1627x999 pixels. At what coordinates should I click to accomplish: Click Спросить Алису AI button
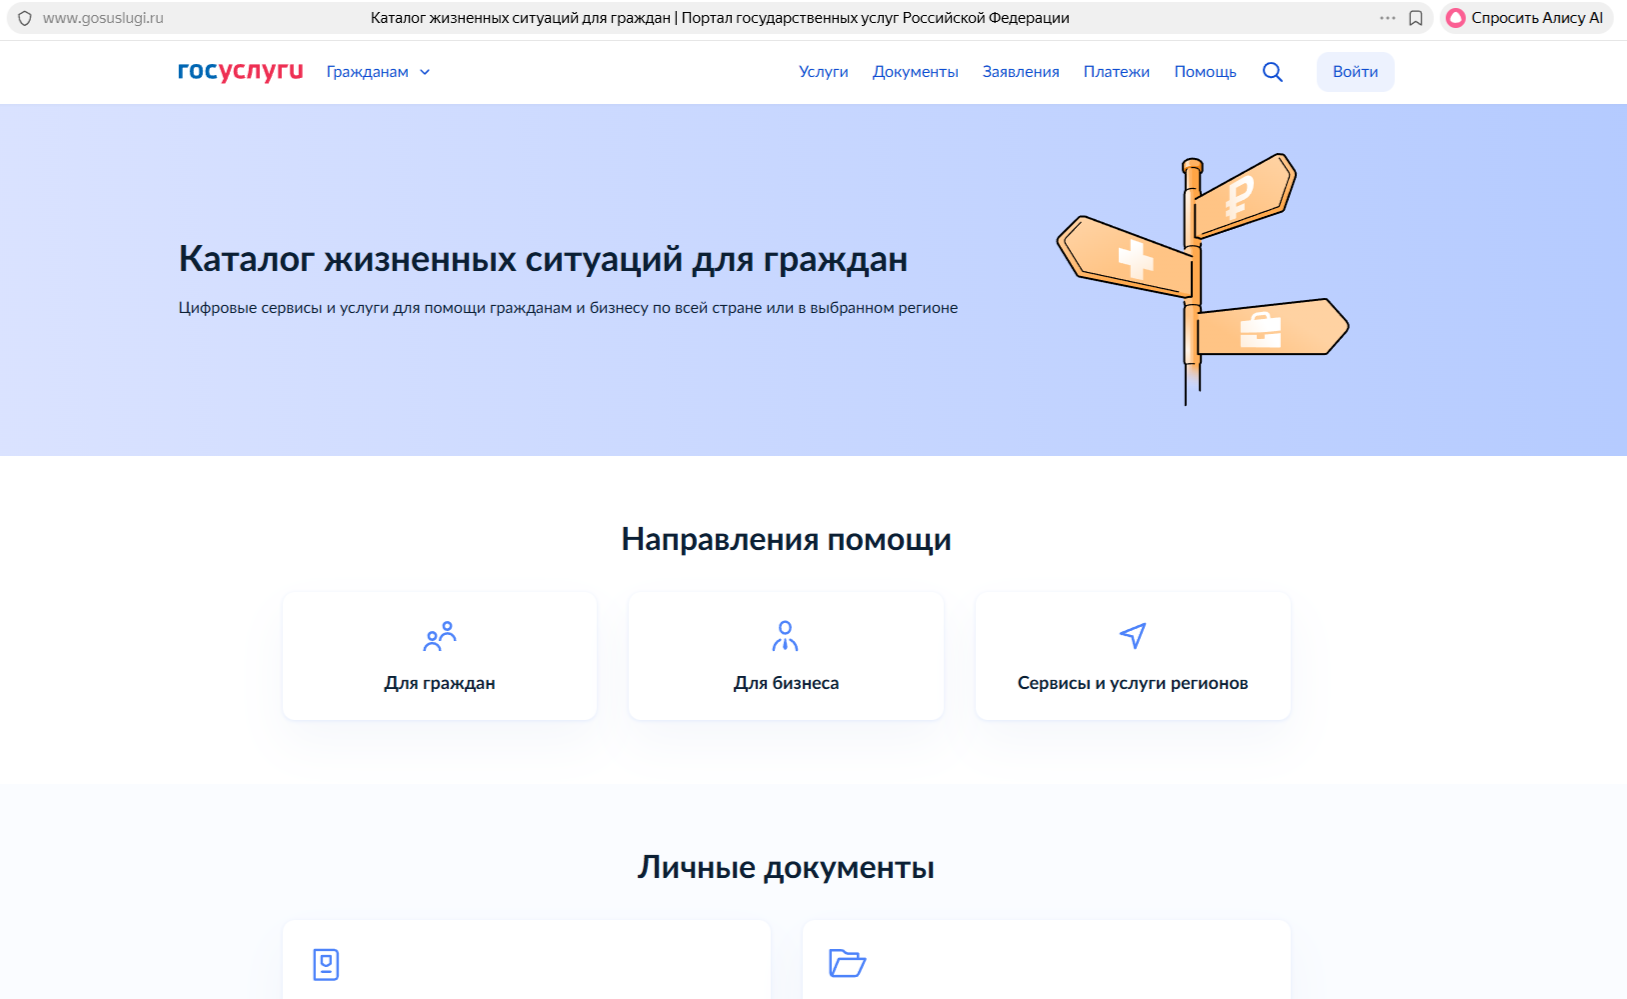1526,18
